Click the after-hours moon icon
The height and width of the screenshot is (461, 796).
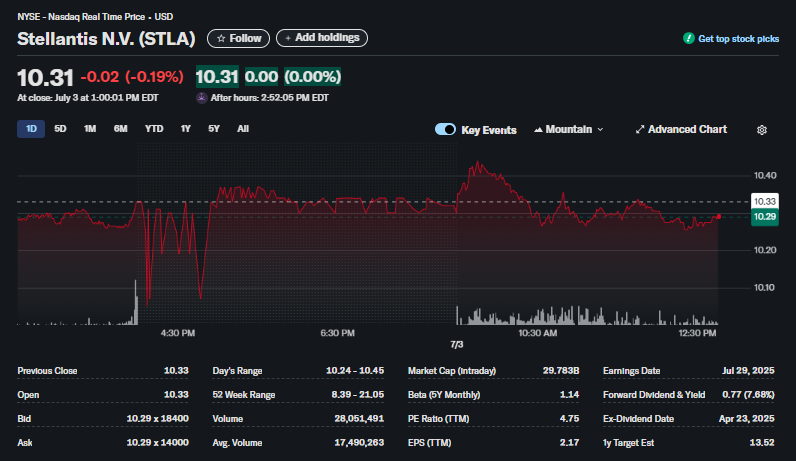202,97
